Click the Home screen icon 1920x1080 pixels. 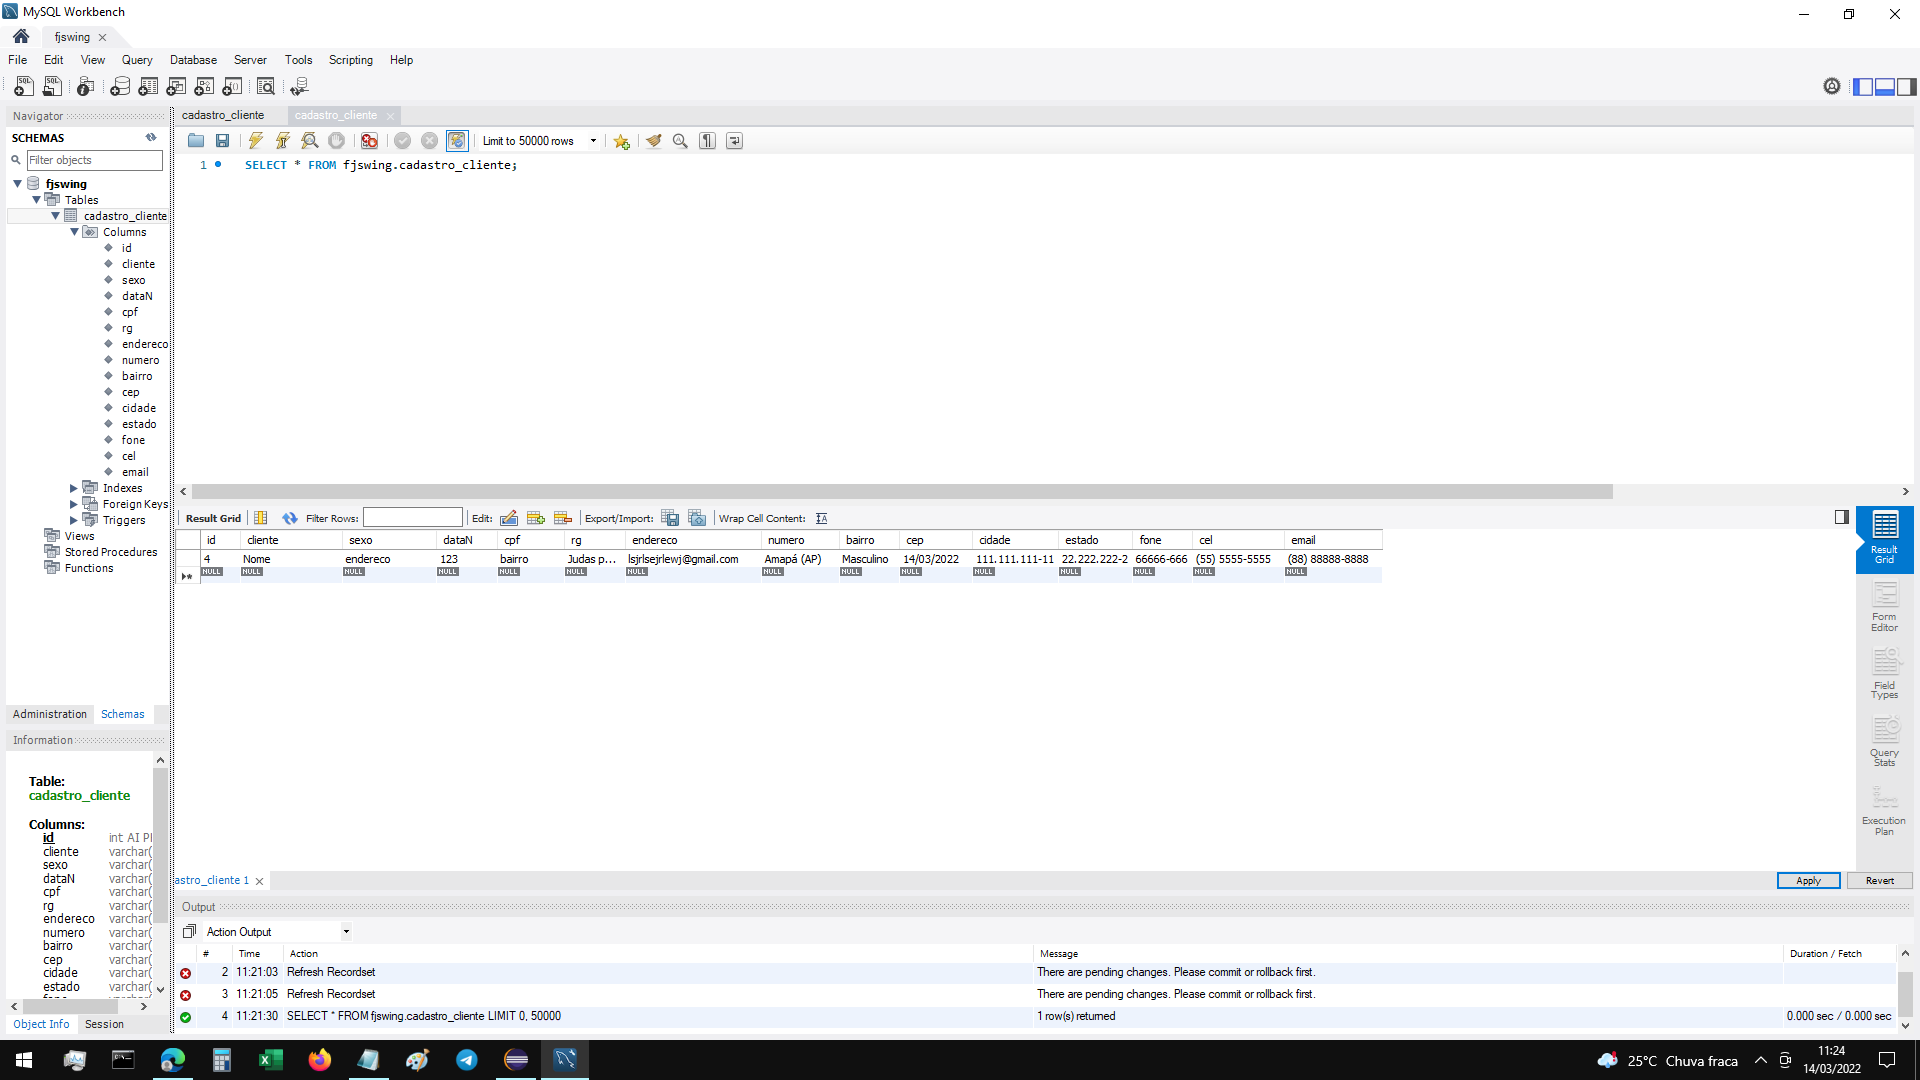click(x=21, y=36)
